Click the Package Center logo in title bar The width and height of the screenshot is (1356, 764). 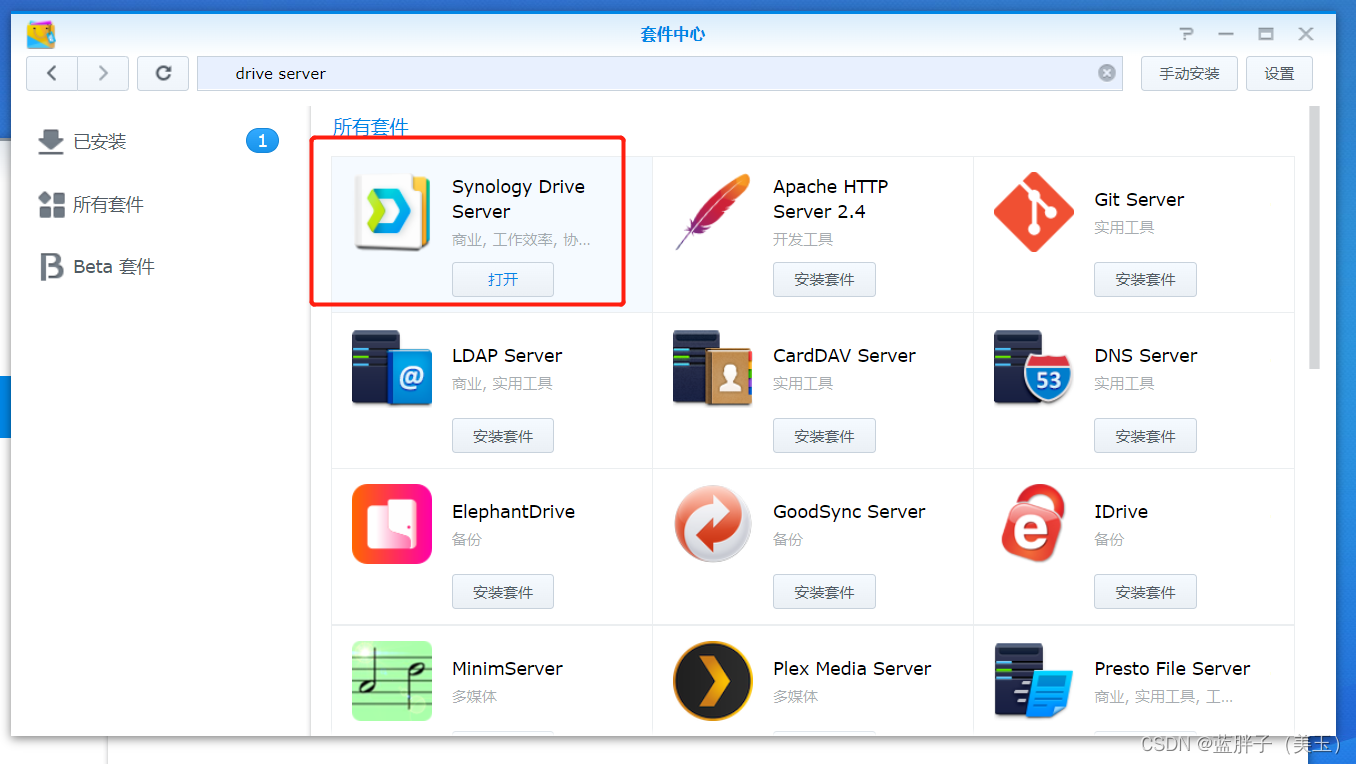point(41,34)
